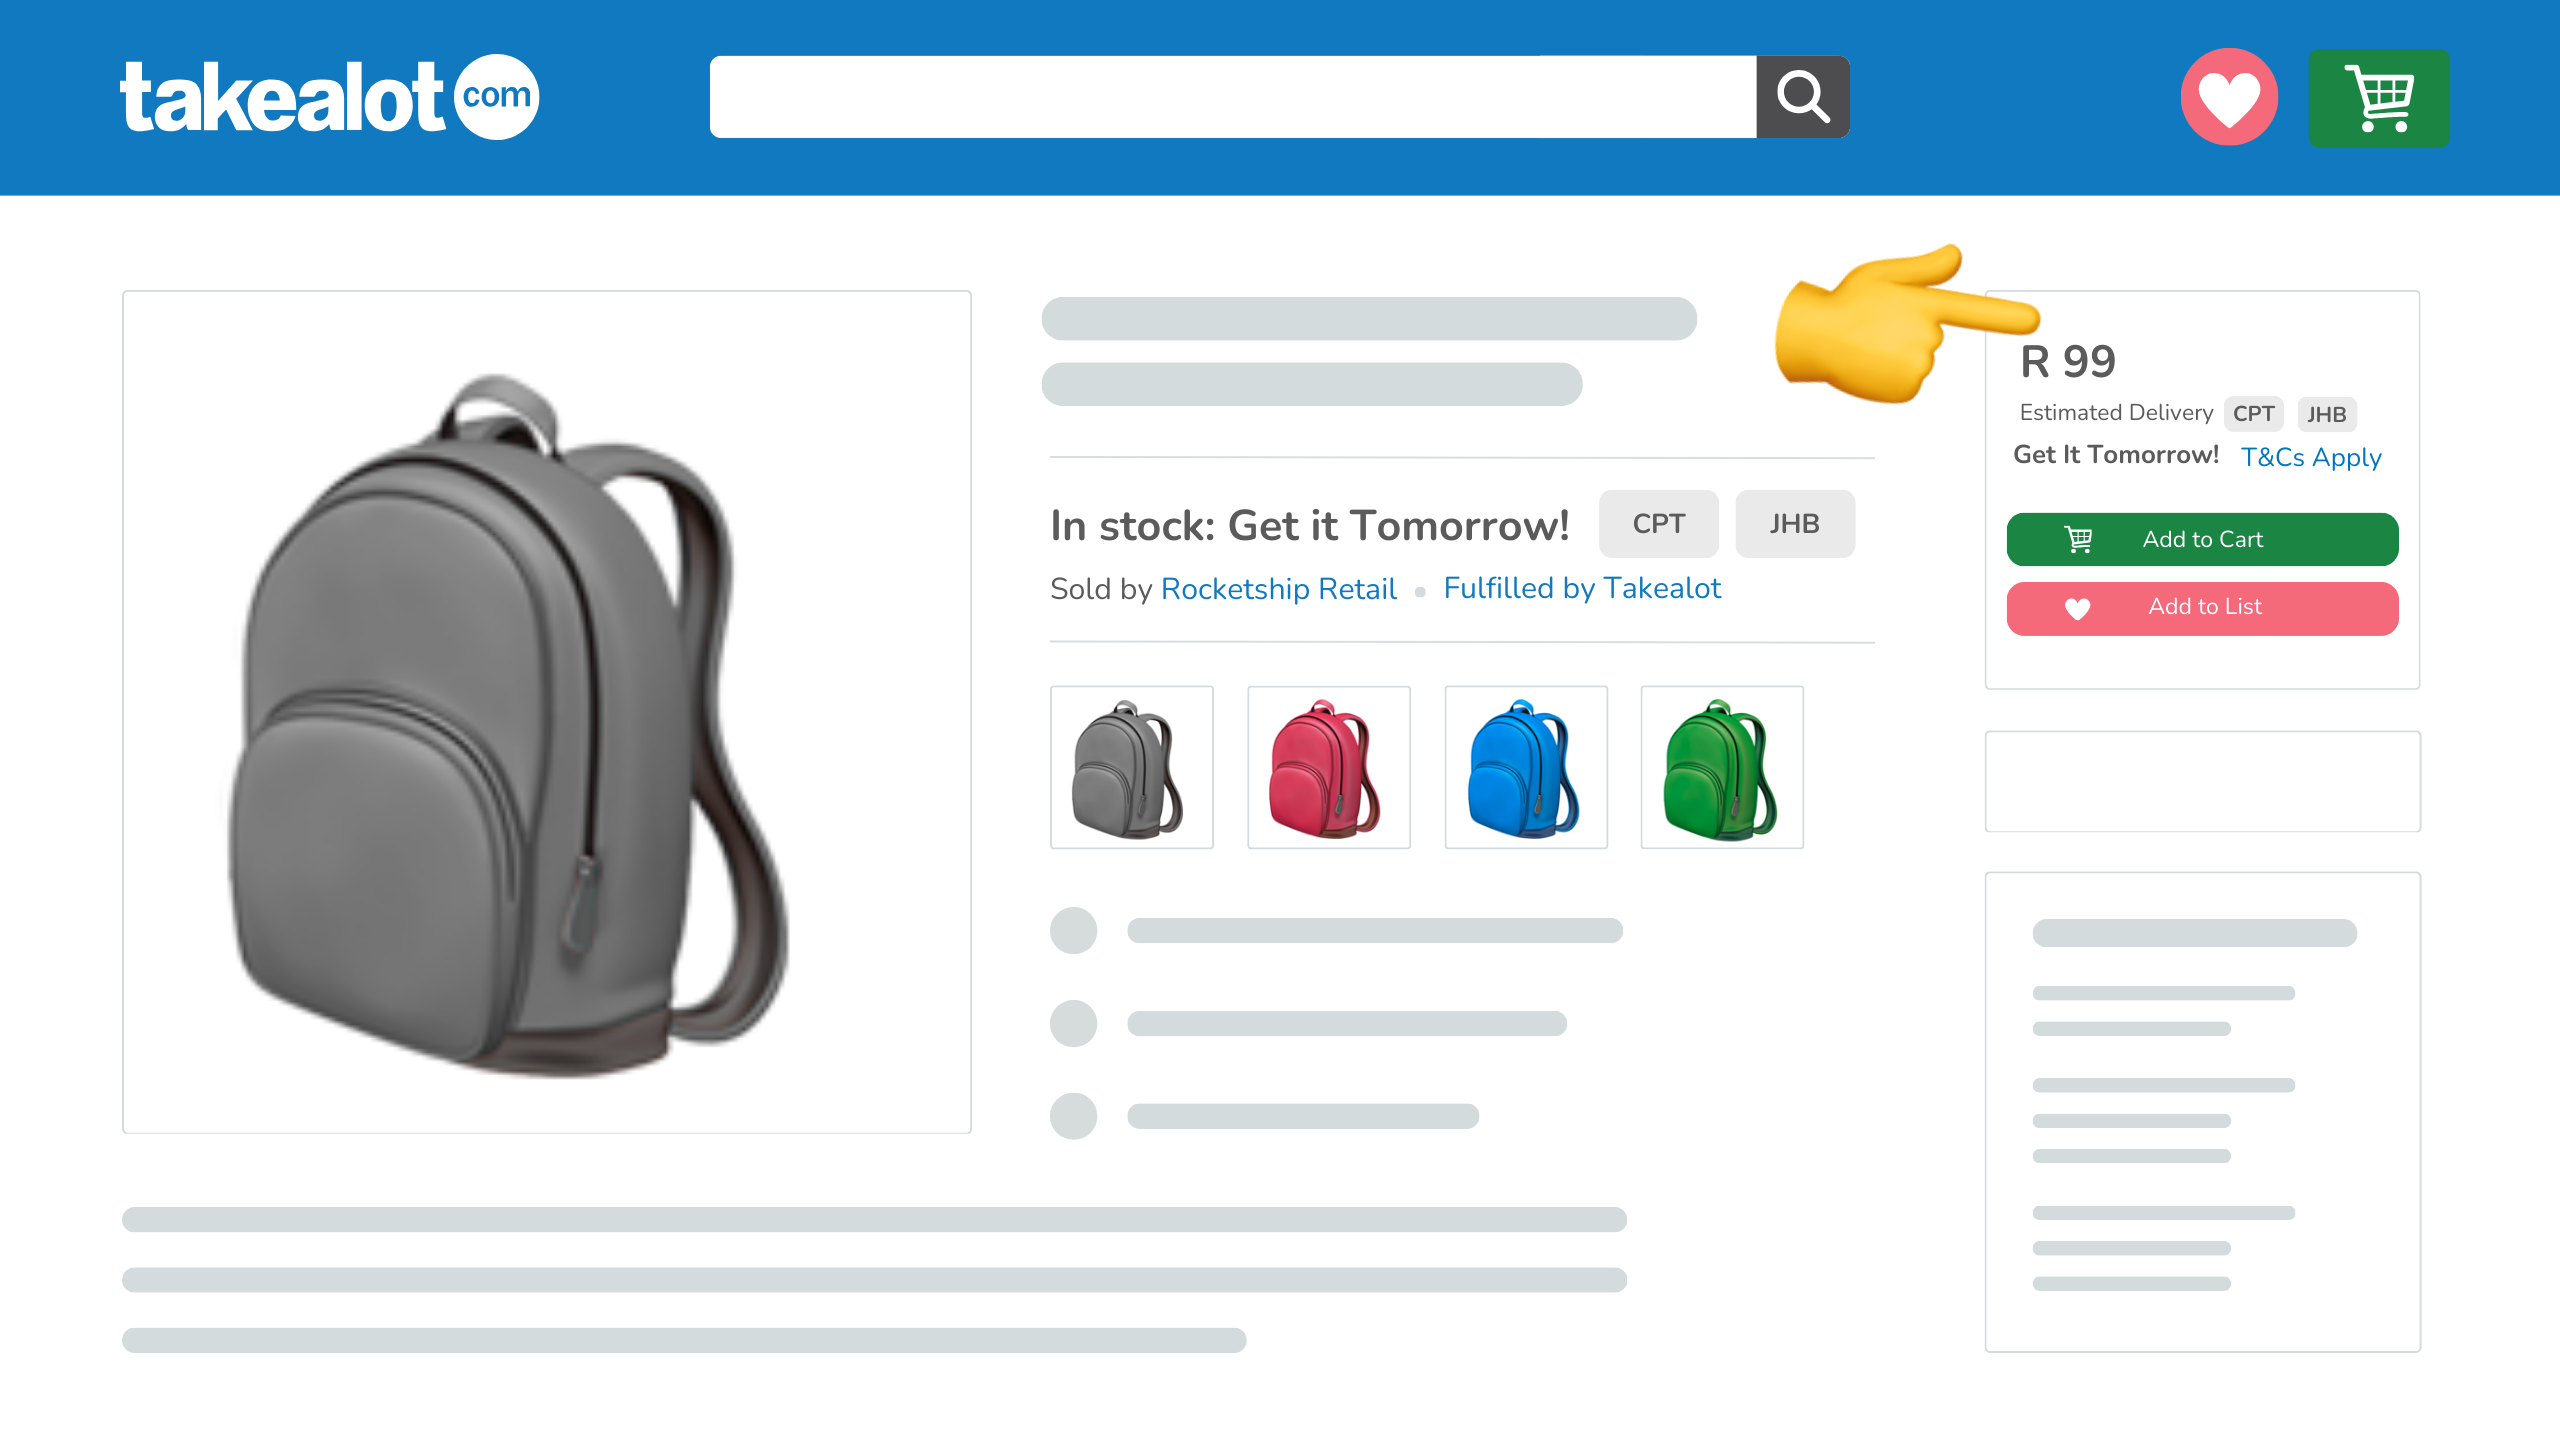Select CPT badge next to Estimated Delivery
Image resolution: width=2560 pixels, height=1440 pixels.
pos(2254,414)
